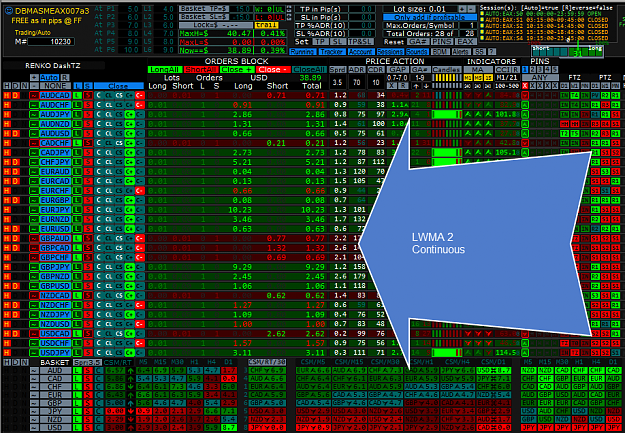Screen dimensions: 625x433
Task: Click the ShortAll button
Action: click(201, 69)
